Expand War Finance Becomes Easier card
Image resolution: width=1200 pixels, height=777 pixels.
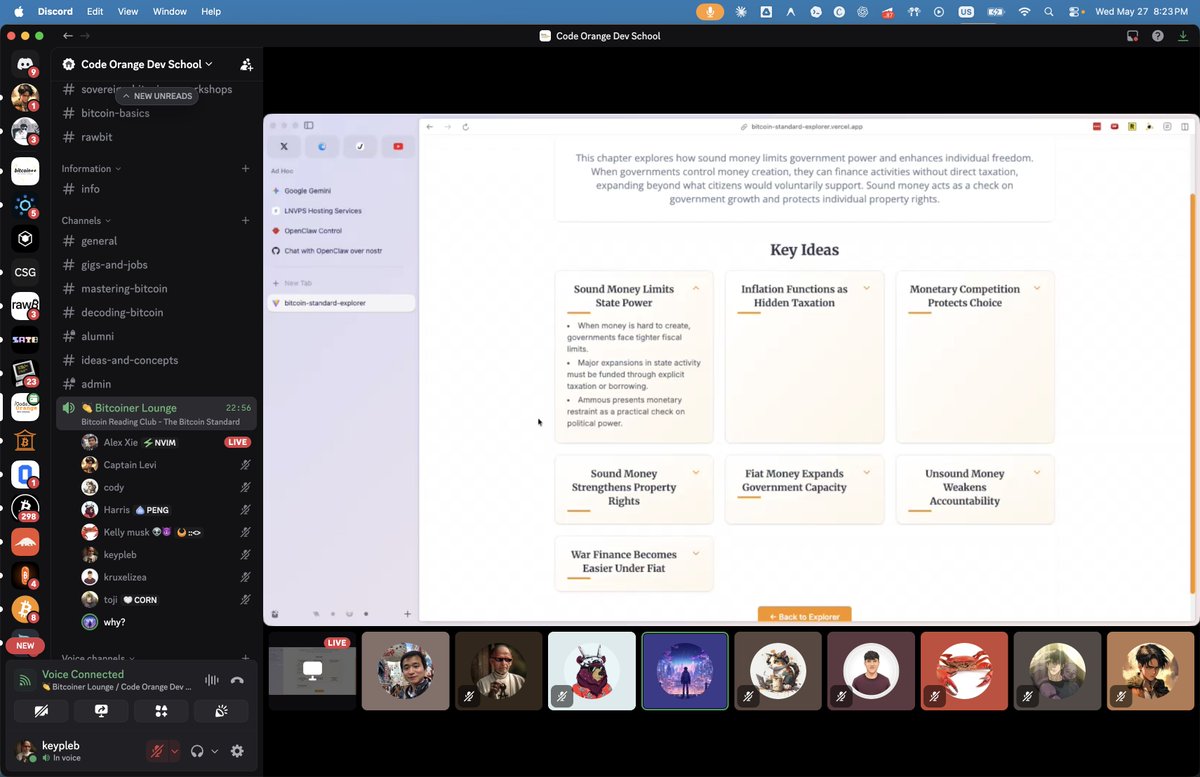click(695, 553)
